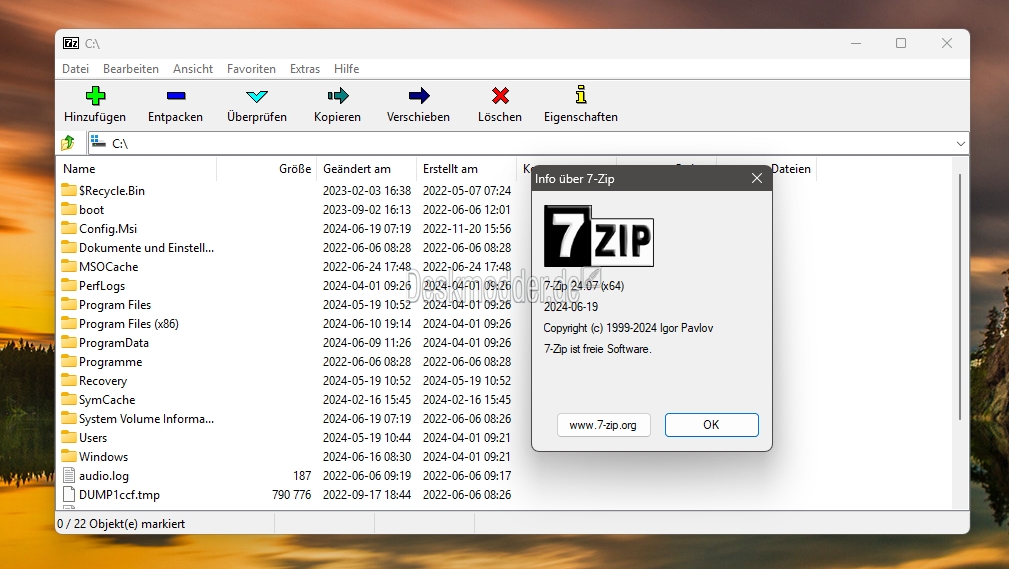This screenshot has height=569, width=1009.
Task: Sort by Erstellt am column header
Action: [467, 169]
